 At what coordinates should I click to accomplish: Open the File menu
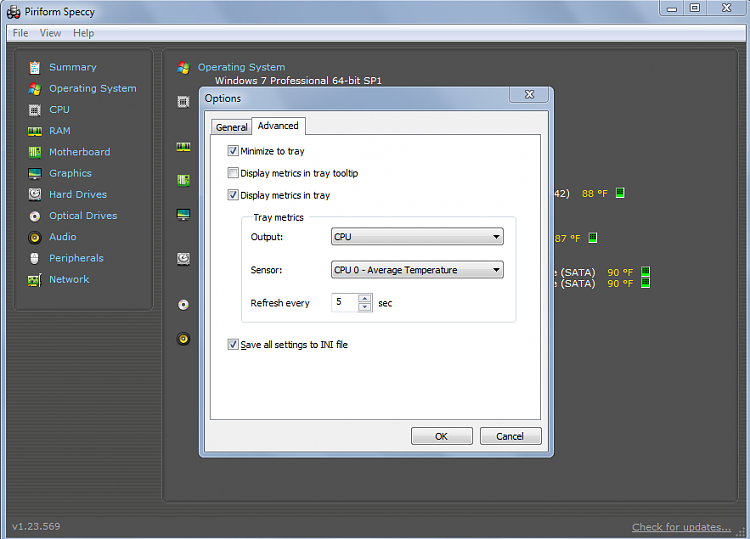20,33
